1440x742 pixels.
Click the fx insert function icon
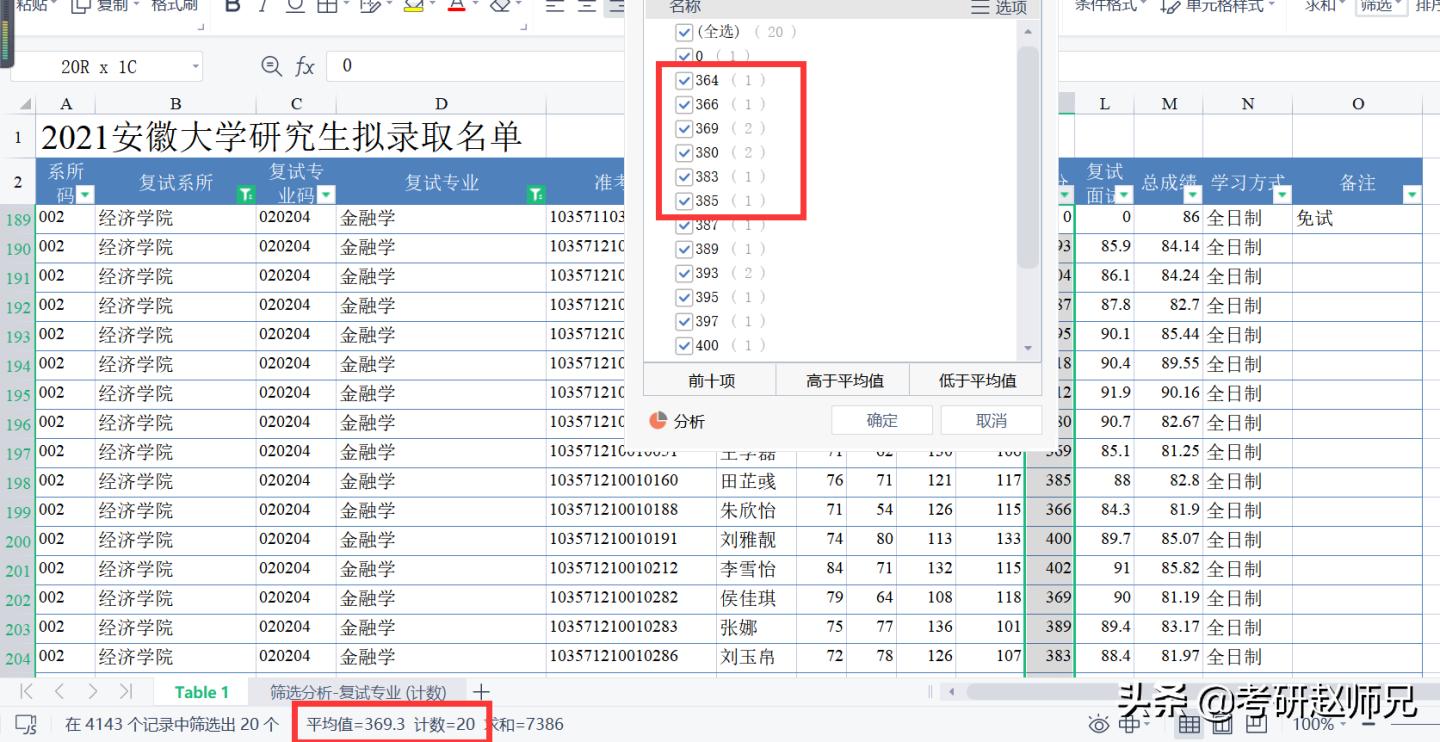[x=305, y=67]
